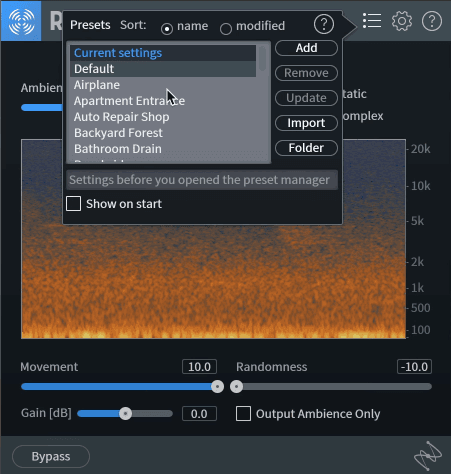Click the Gain dB value field
Image resolution: width=451 pixels, height=474 pixels.
click(199, 414)
